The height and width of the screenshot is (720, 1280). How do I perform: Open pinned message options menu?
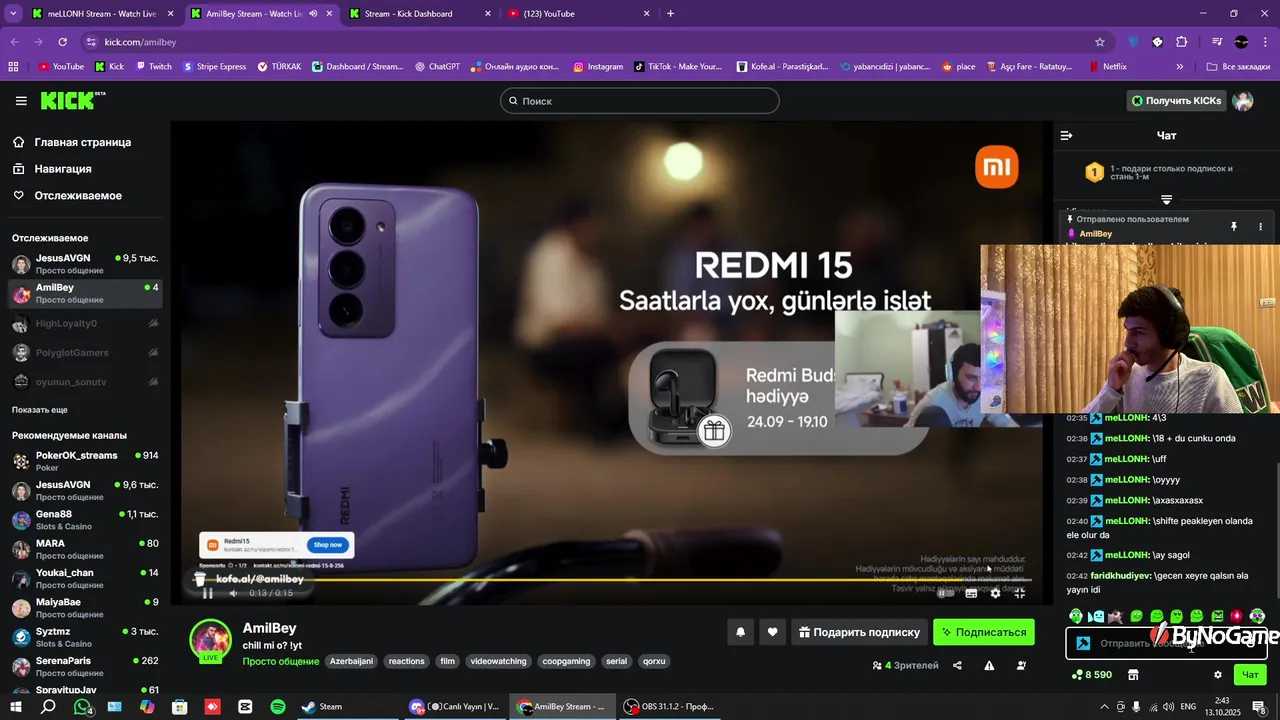click(x=1260, y=227)
